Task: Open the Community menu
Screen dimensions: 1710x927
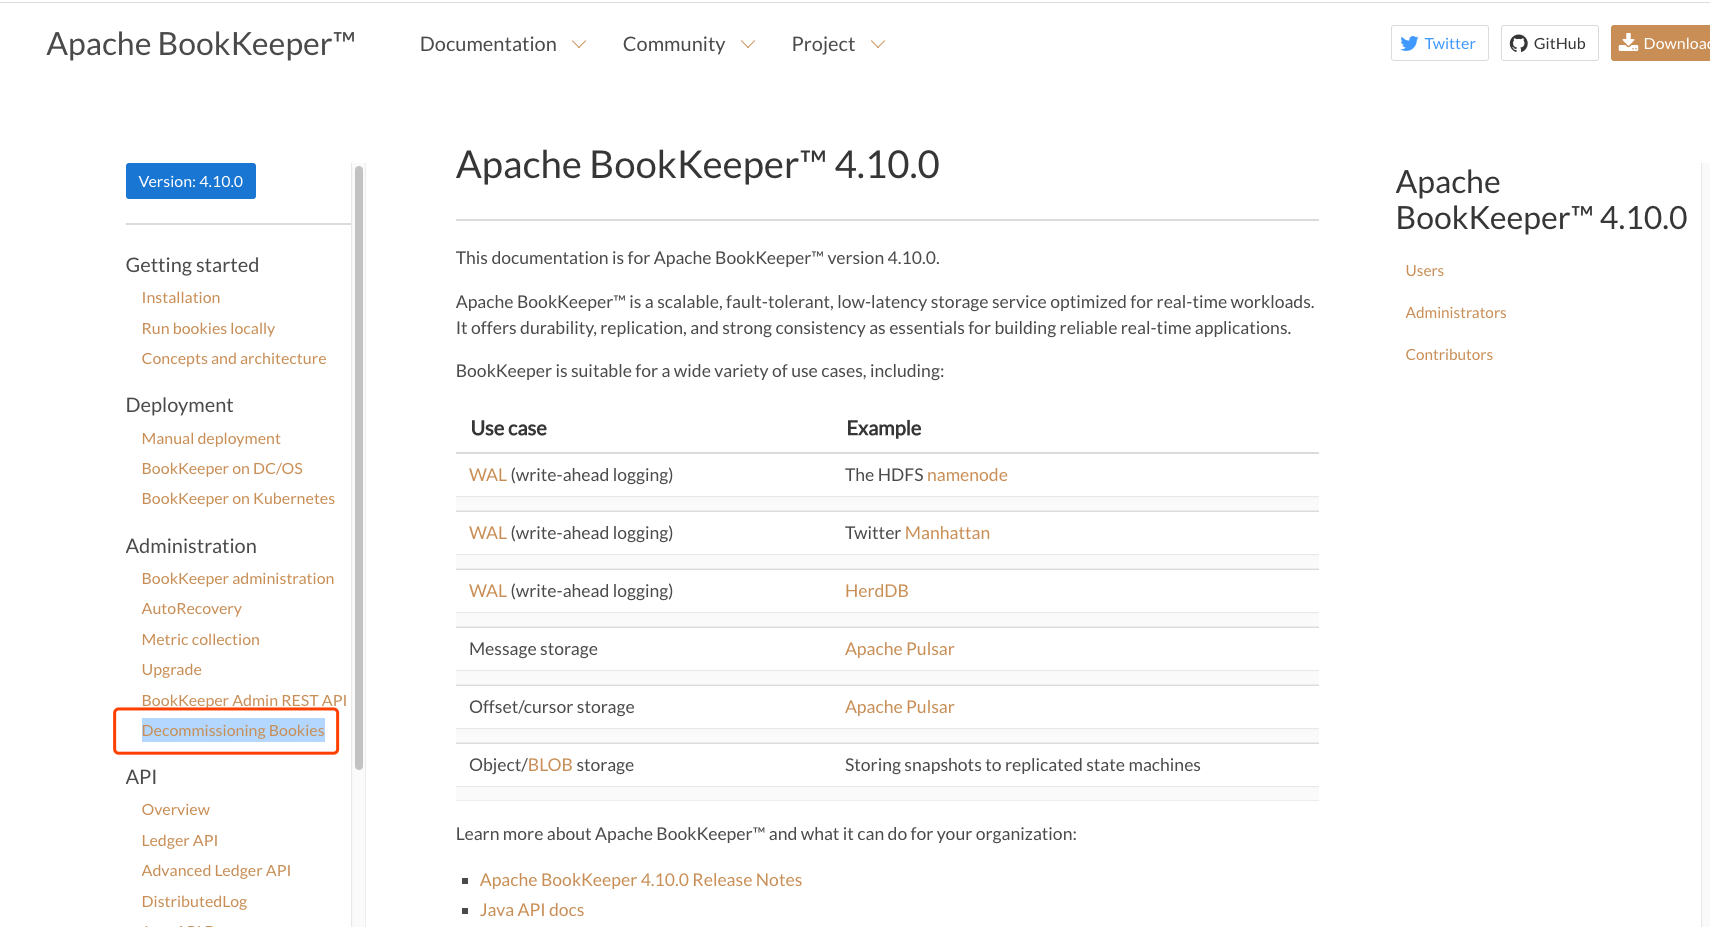Action: click(x=674, y=44)
